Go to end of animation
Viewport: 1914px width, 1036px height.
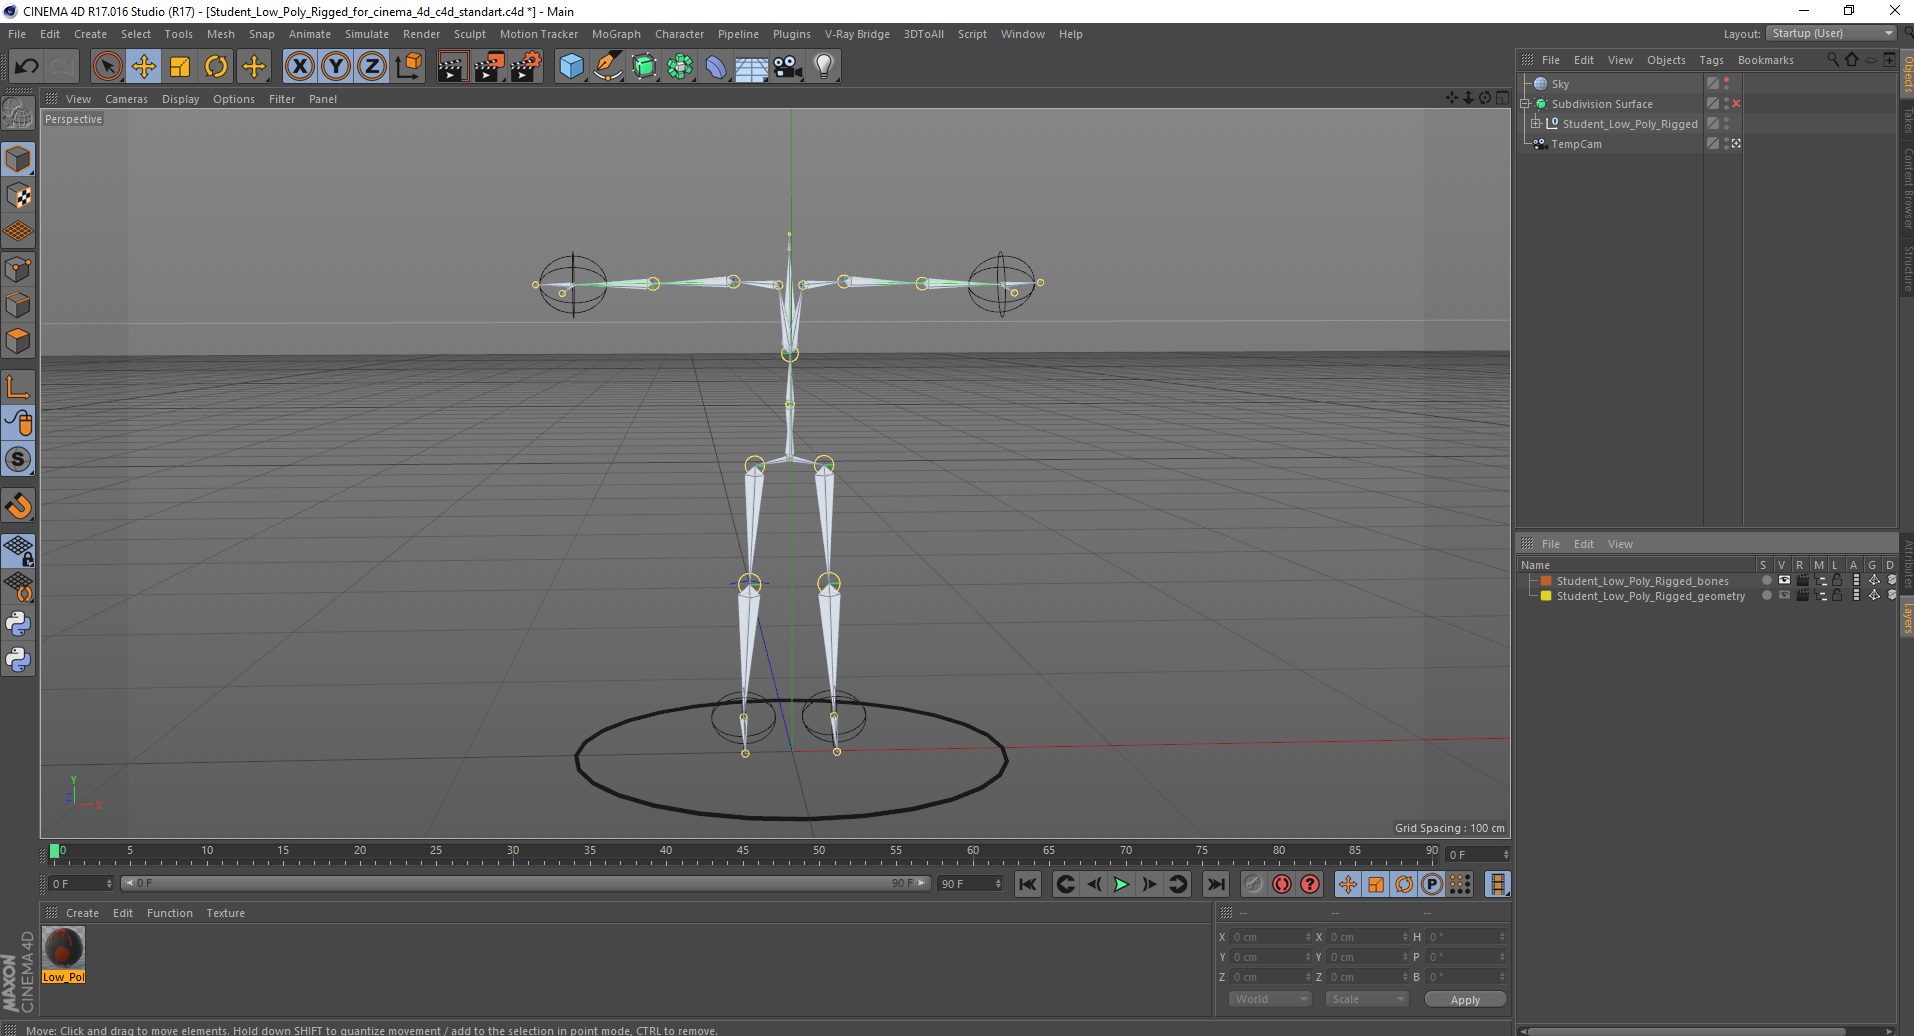(1215, 884)
